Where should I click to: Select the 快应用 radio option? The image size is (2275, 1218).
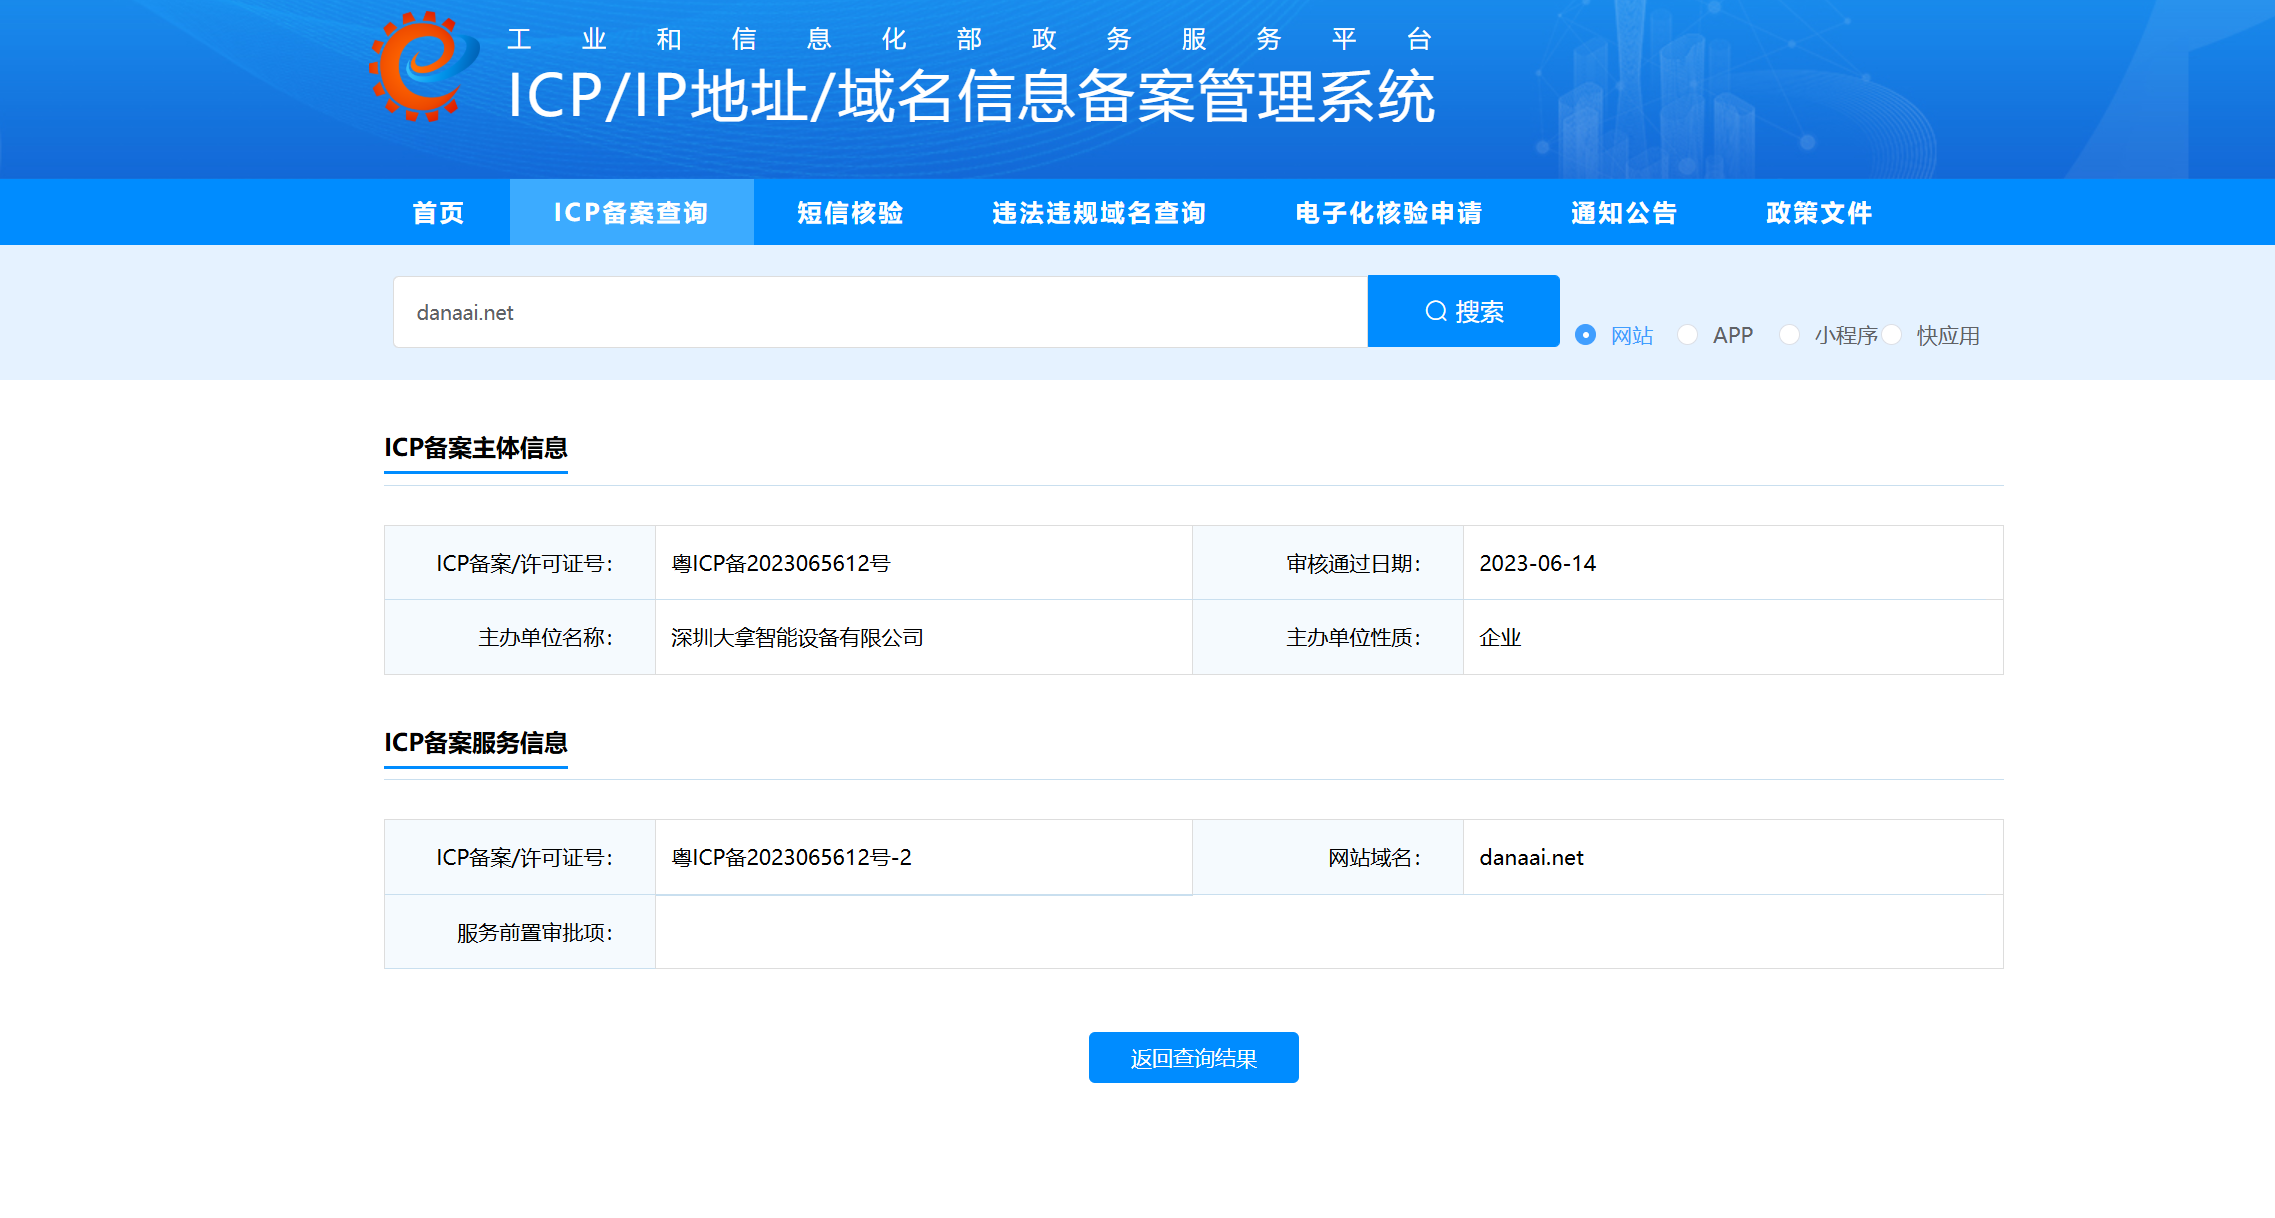1891,335
